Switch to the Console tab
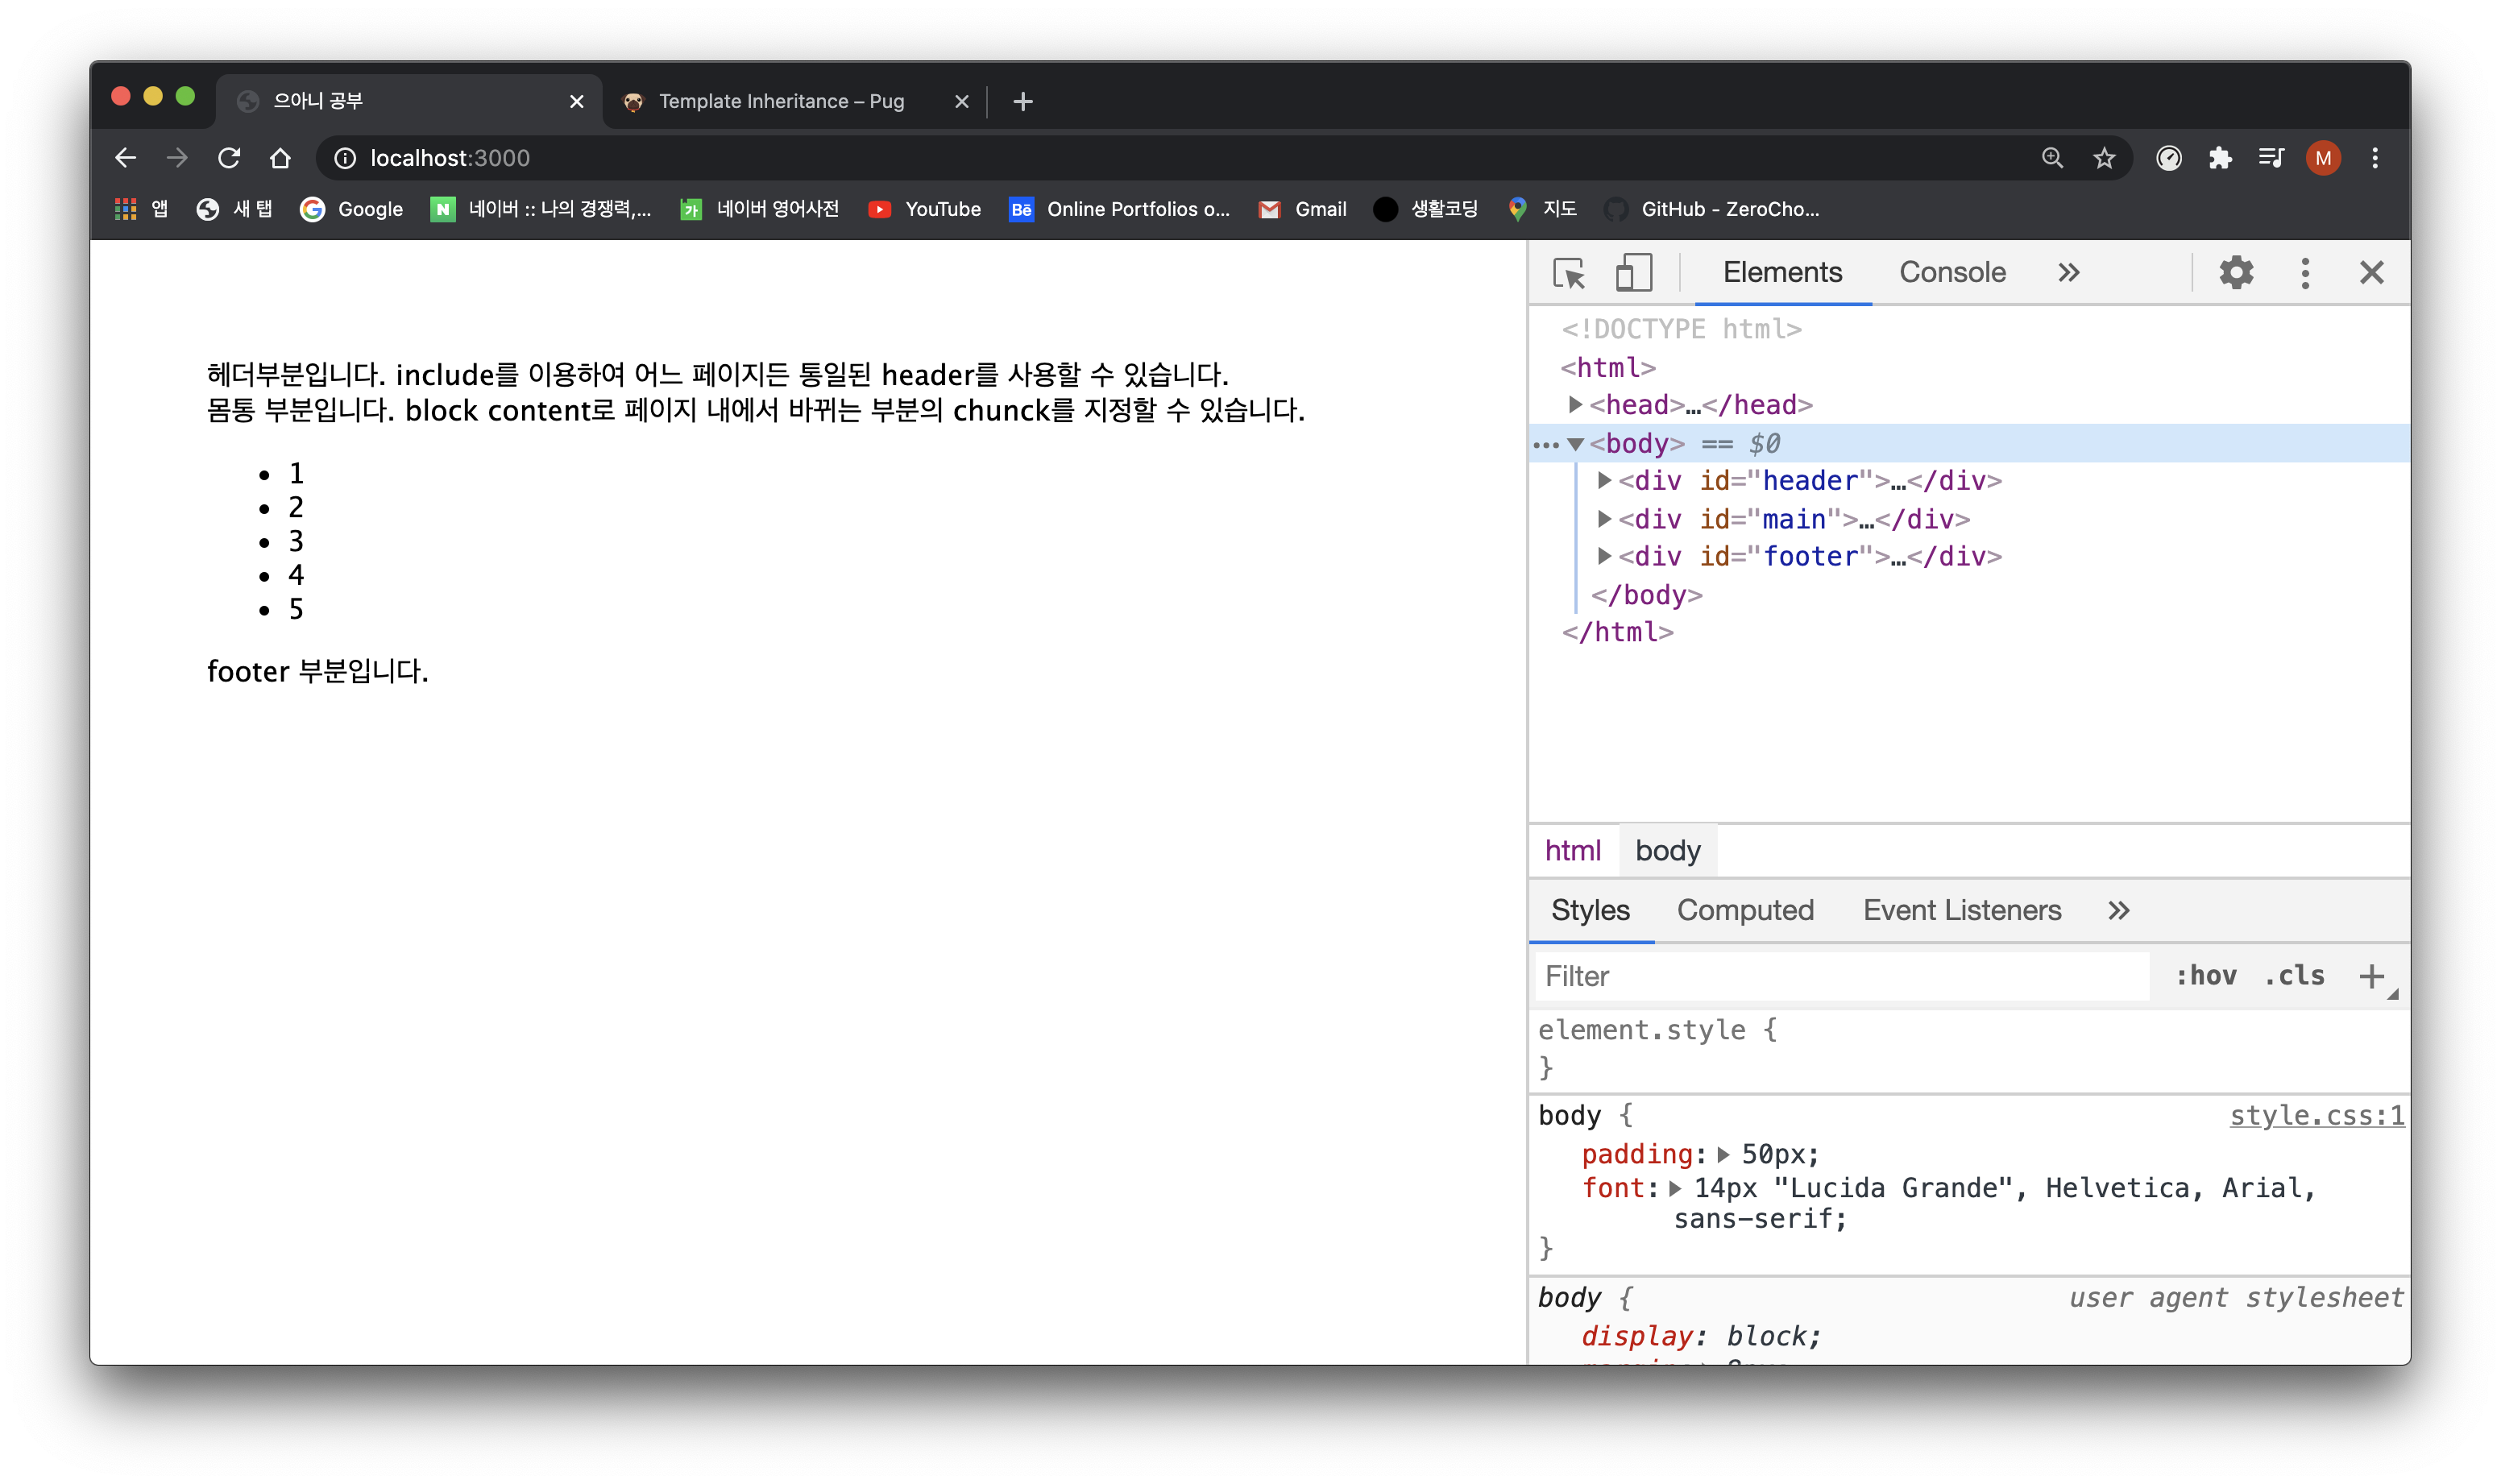Viewport: 2501px width, 1484px height. point(1952,273)
